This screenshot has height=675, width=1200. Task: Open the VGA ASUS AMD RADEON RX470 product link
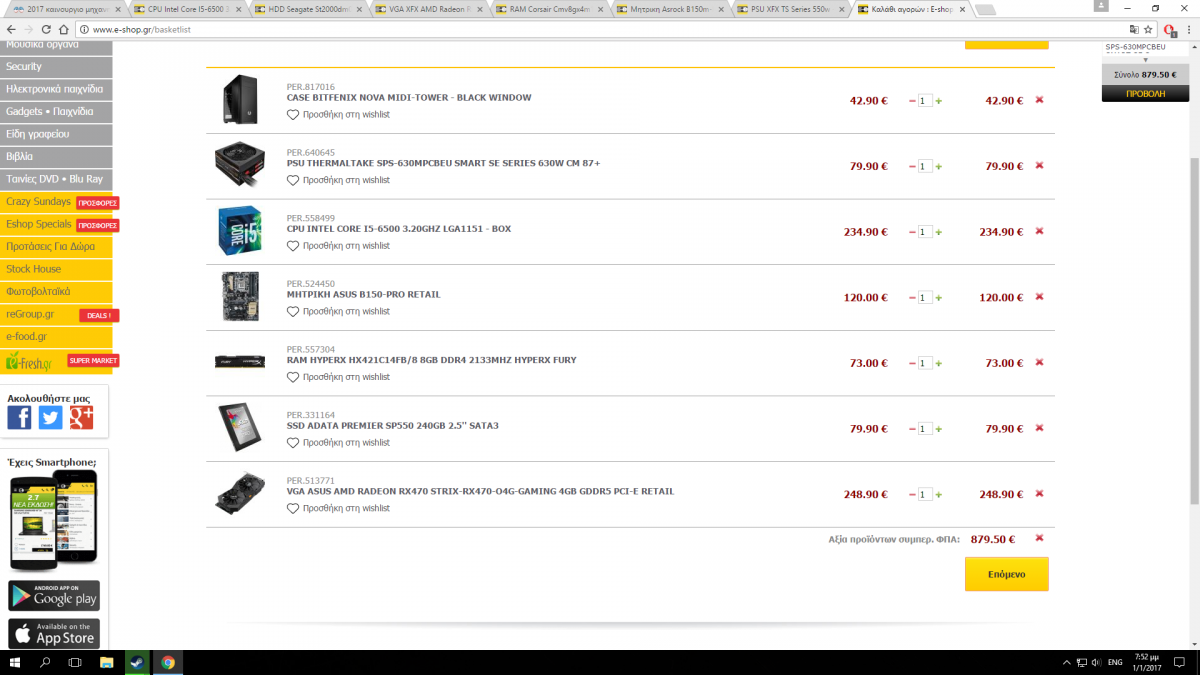480,491
